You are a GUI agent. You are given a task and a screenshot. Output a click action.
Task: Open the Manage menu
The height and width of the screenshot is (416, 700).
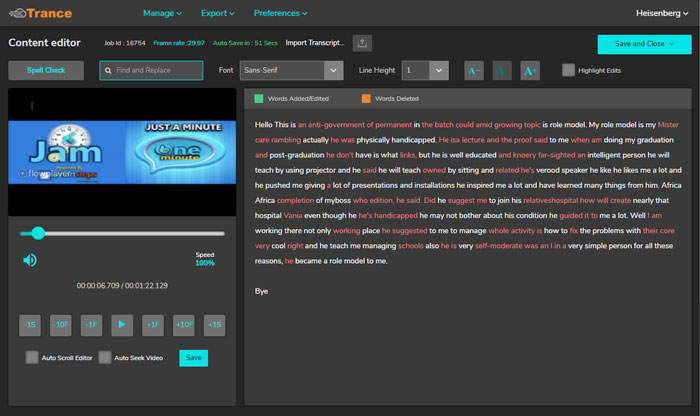(162, 13)
